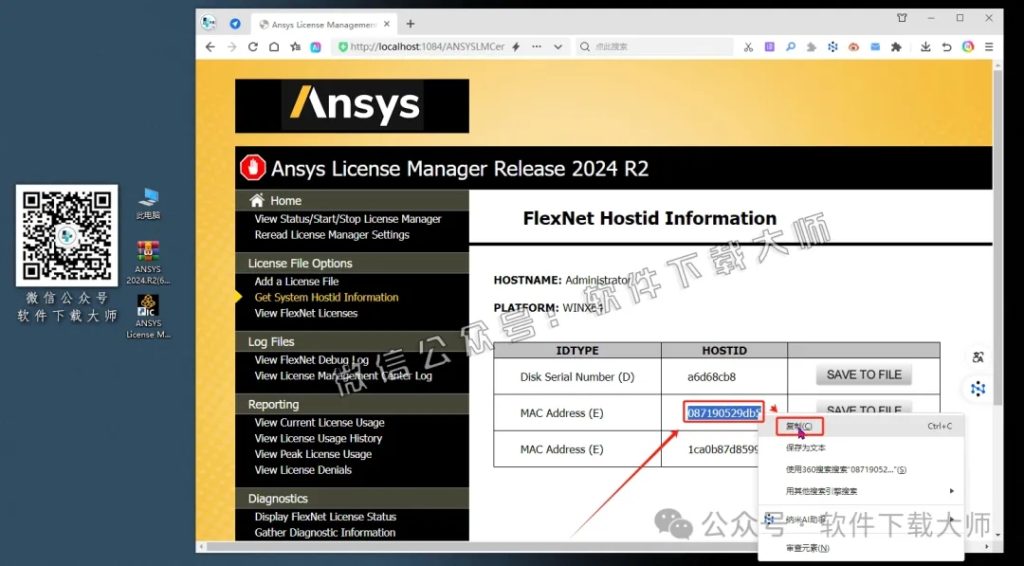The image size is (1024, 566).
Task: Click the undo/restore closed tab icon
Action: point(946,47)
